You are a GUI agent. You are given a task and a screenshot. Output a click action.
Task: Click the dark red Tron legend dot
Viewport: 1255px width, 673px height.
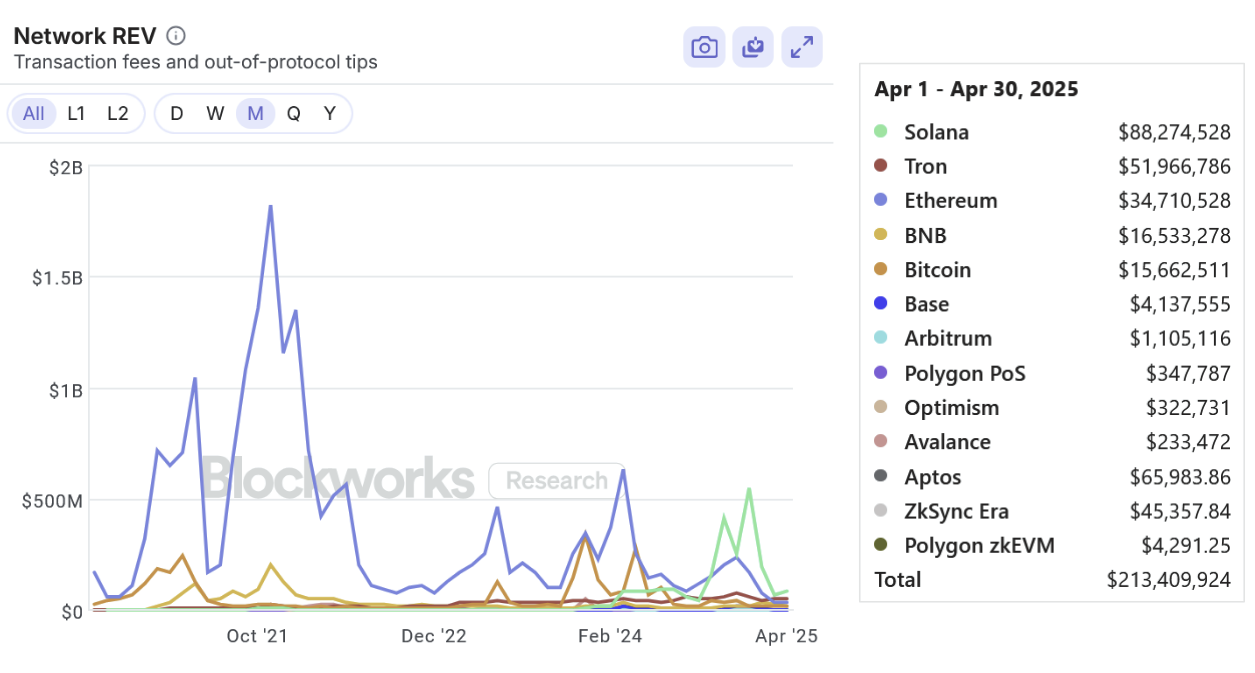(x=881, y=166)
